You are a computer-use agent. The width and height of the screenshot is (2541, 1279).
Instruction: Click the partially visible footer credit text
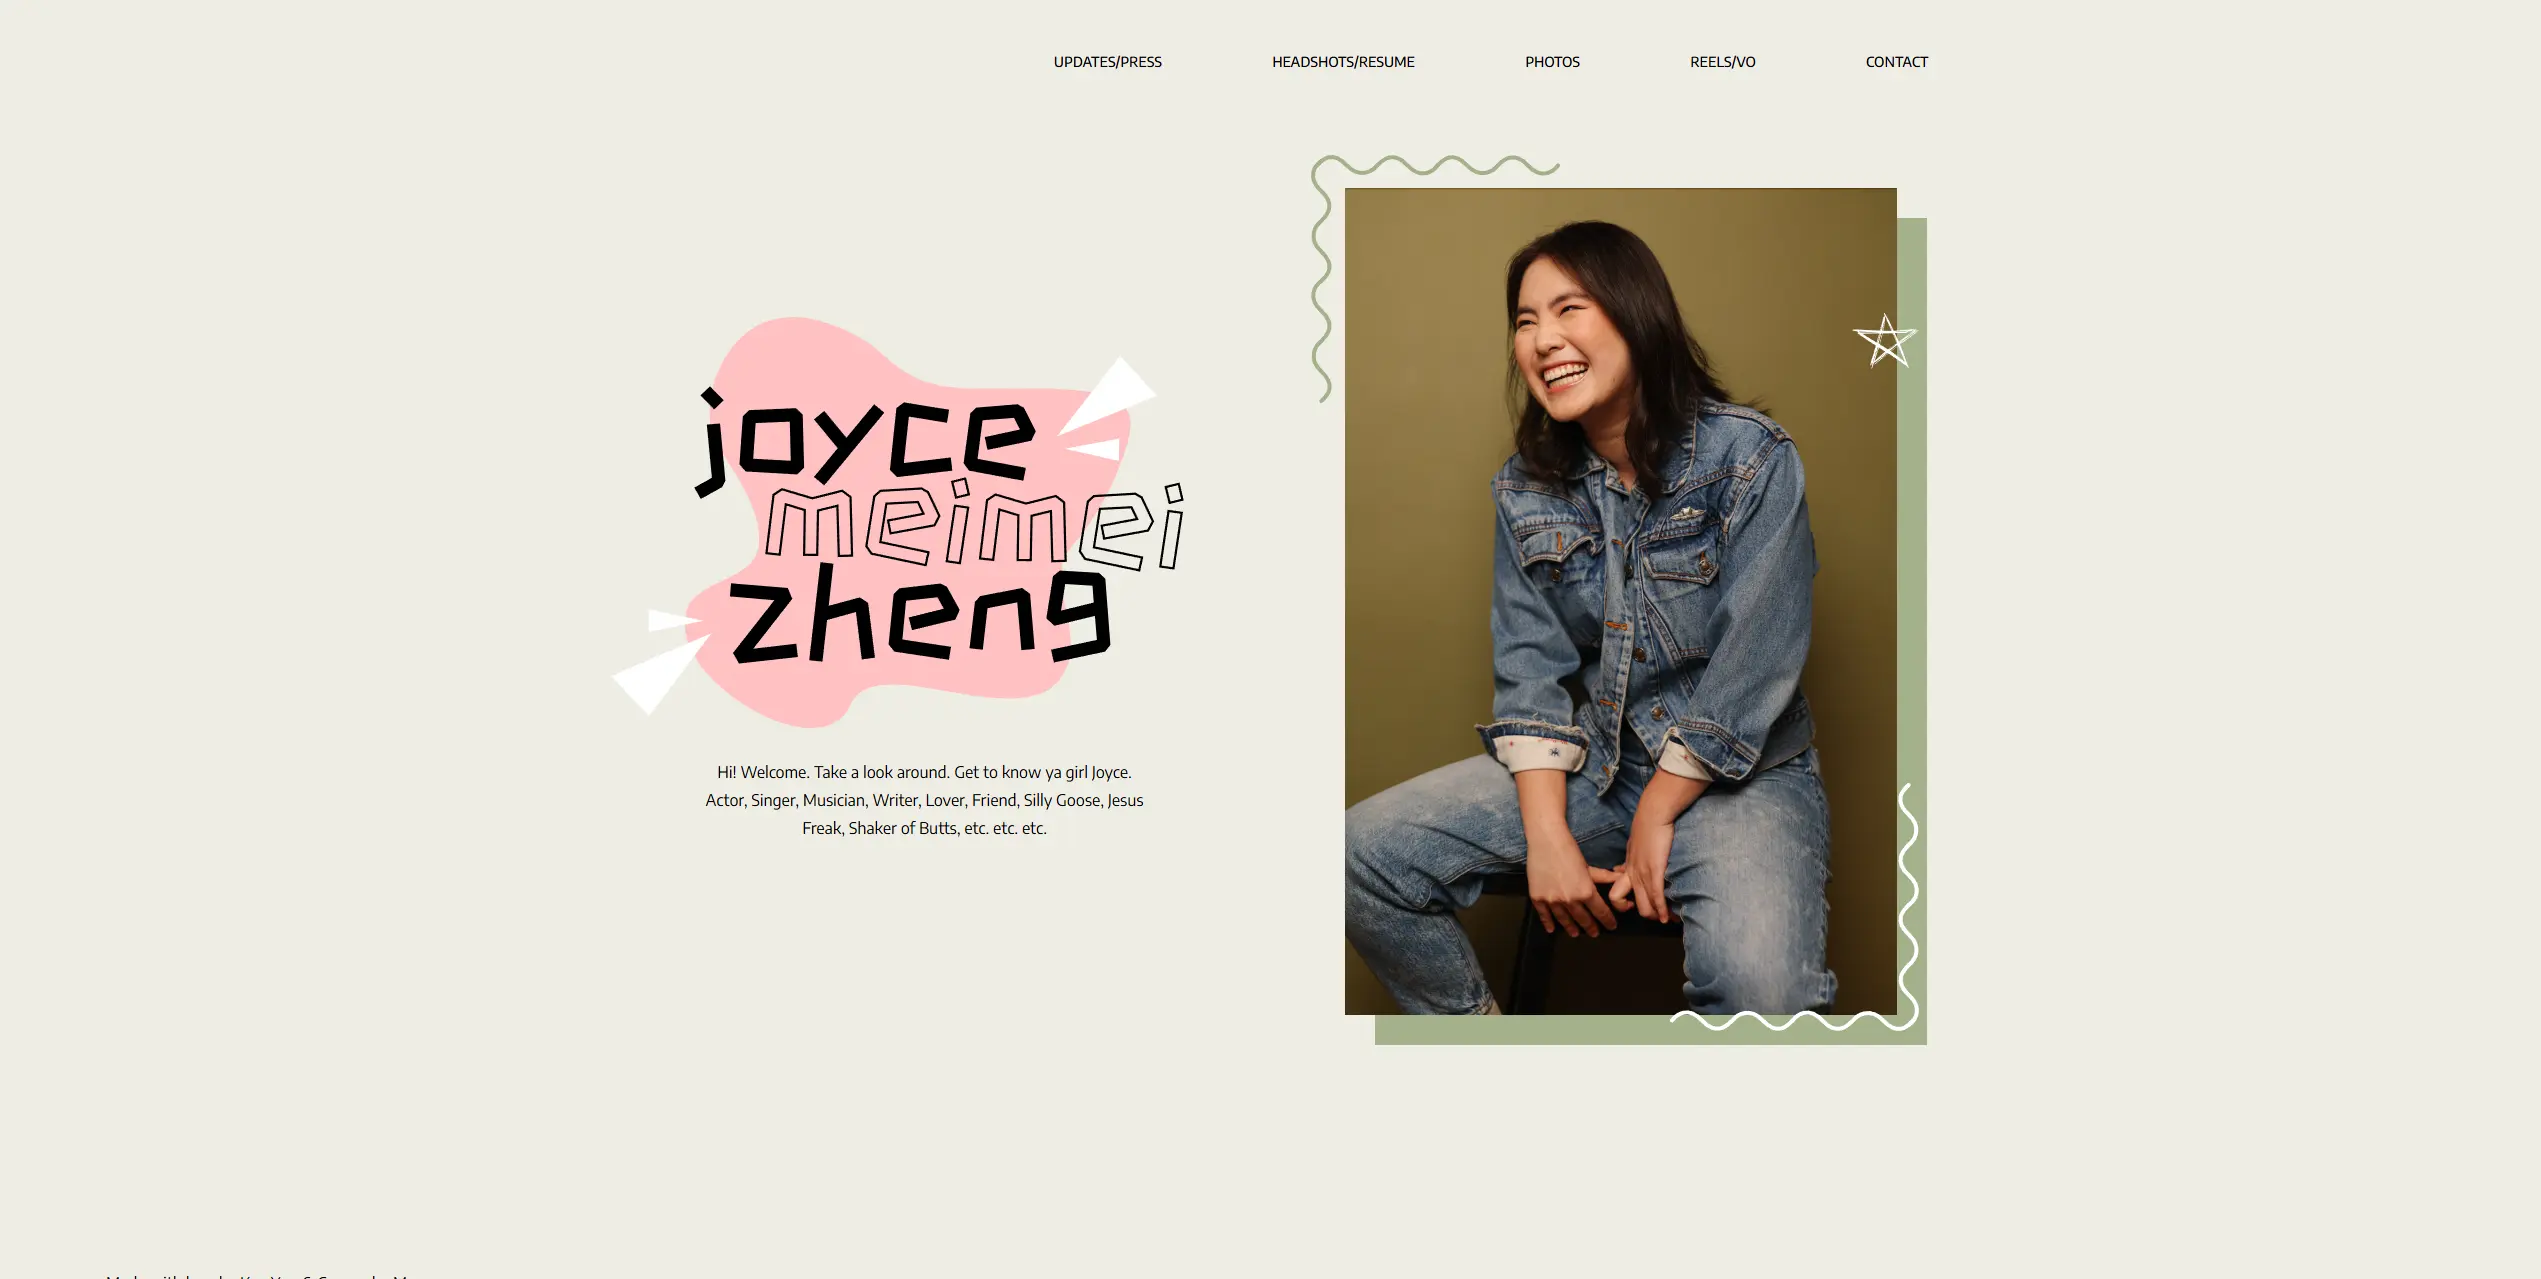pos(260,1275)
